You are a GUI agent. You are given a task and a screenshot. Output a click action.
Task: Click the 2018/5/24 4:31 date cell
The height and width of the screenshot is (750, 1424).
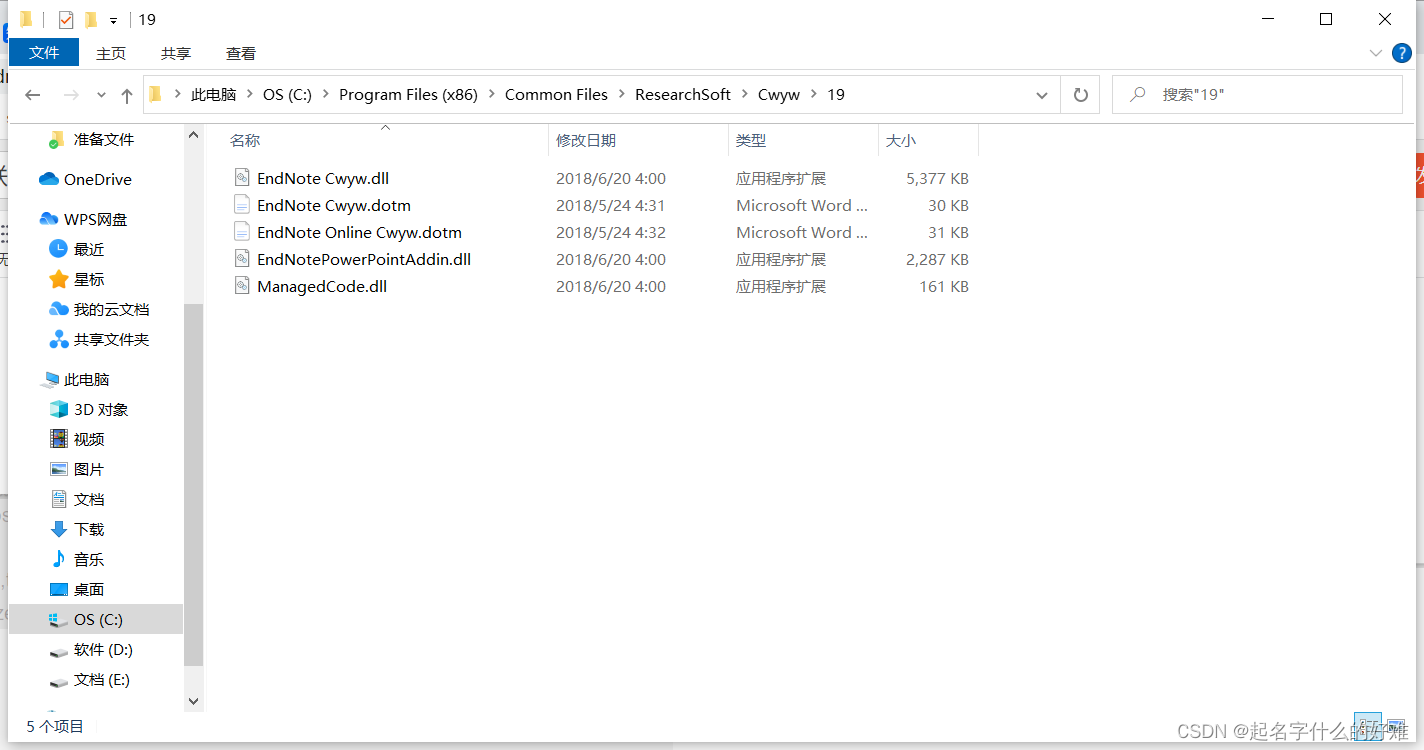tap(611, 206)
